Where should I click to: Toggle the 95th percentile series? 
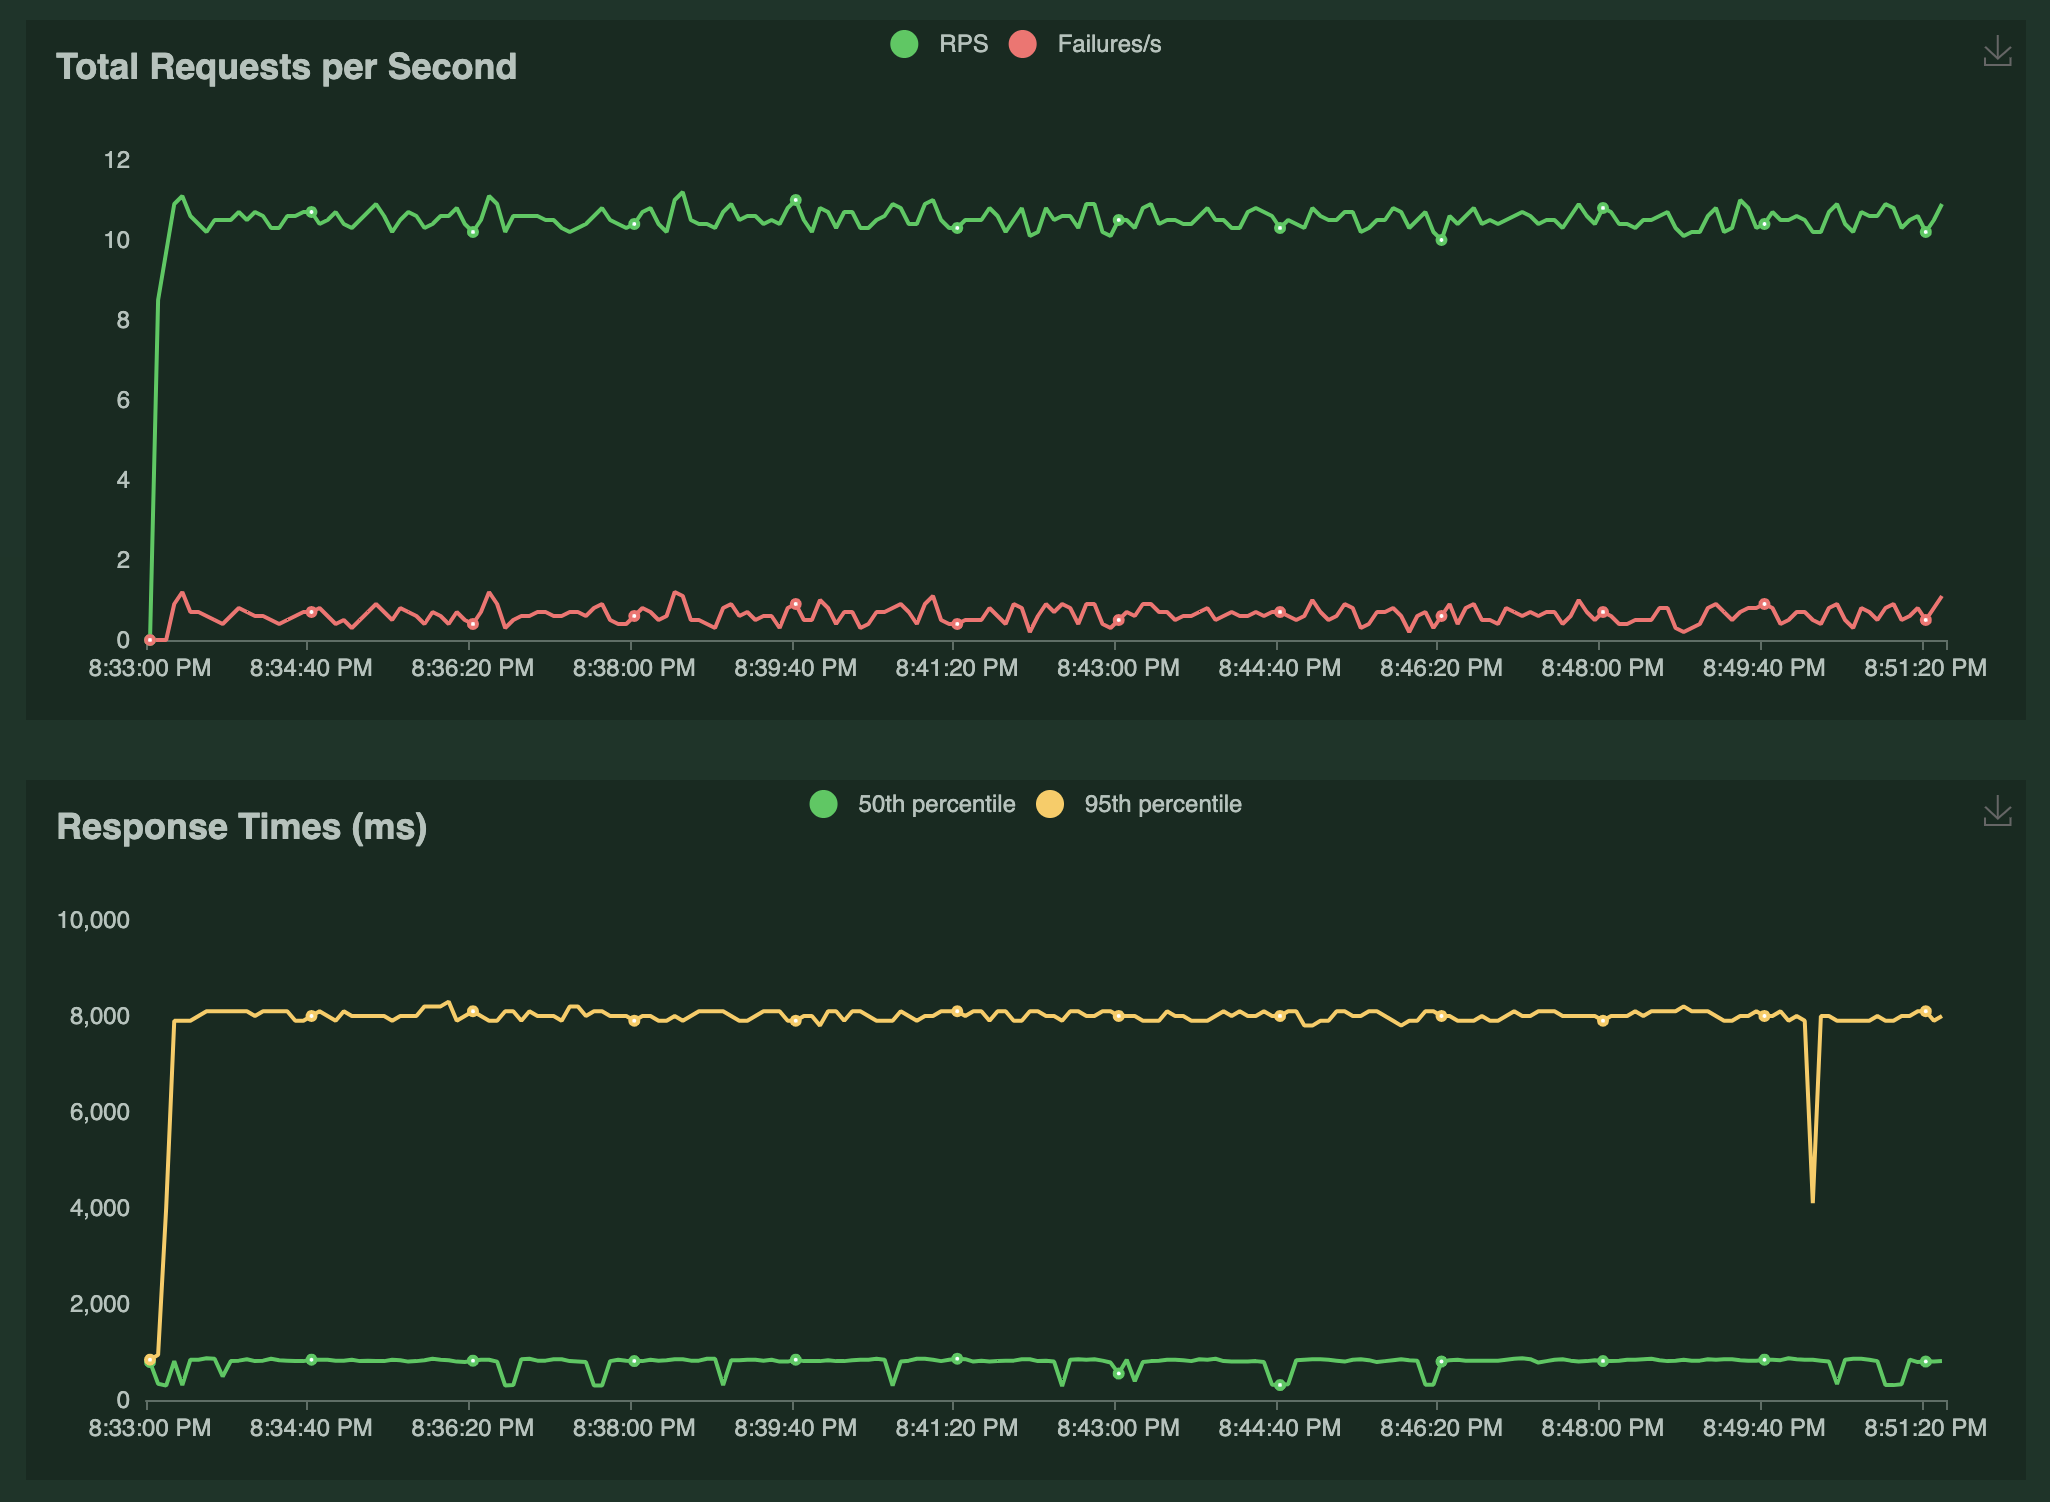[1139, 804]
